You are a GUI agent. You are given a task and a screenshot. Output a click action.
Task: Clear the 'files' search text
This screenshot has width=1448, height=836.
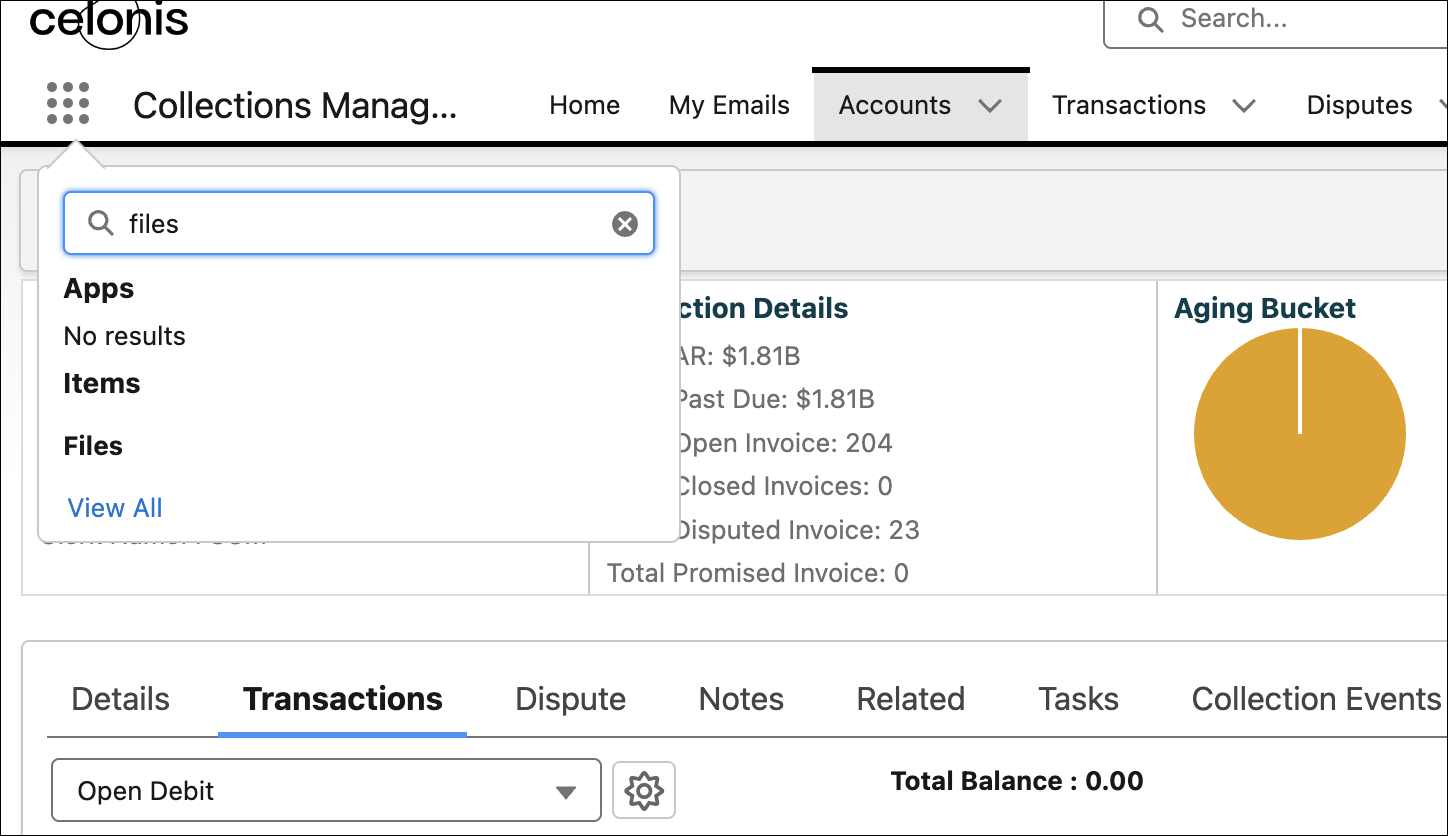click(x=625, y=224)
